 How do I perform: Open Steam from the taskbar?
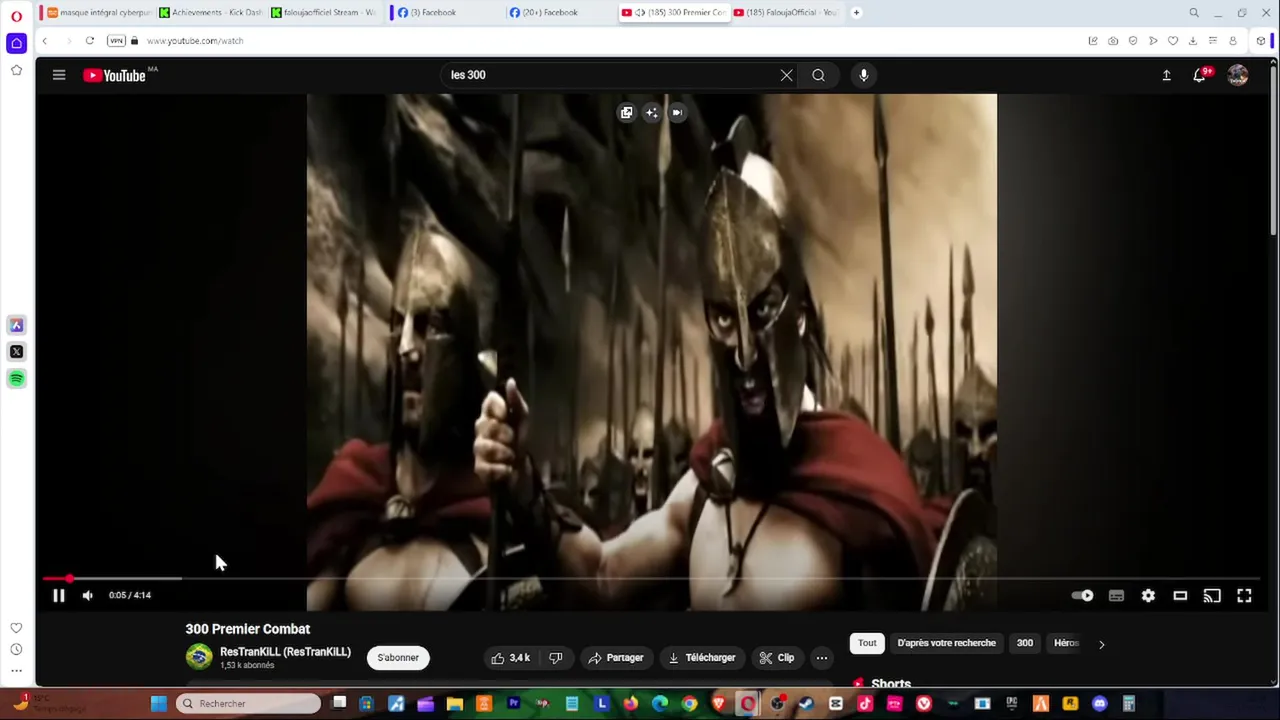pos(806,704)
